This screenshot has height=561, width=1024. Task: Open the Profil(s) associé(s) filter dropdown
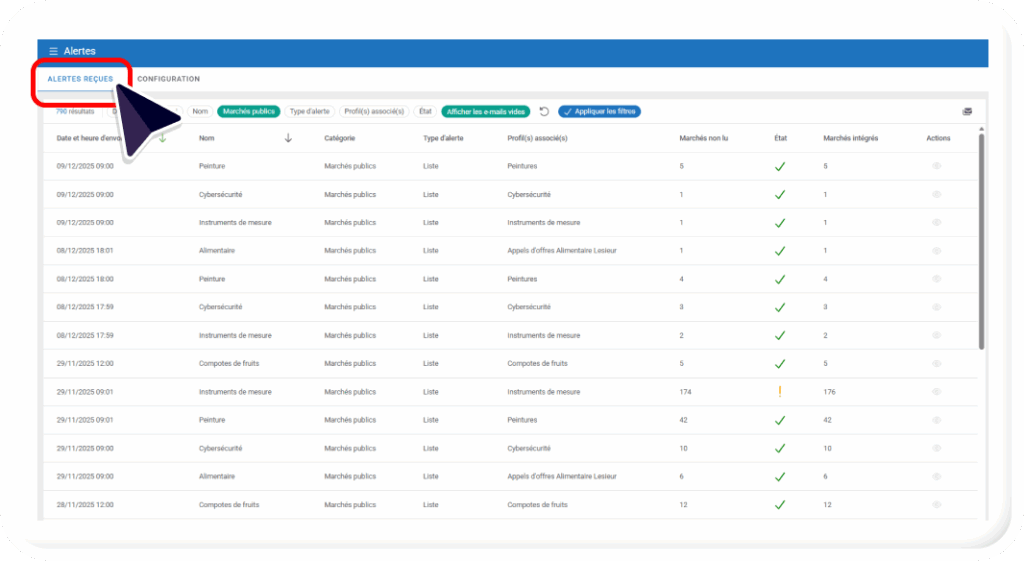pyautogui.click(x=373, y=112)
